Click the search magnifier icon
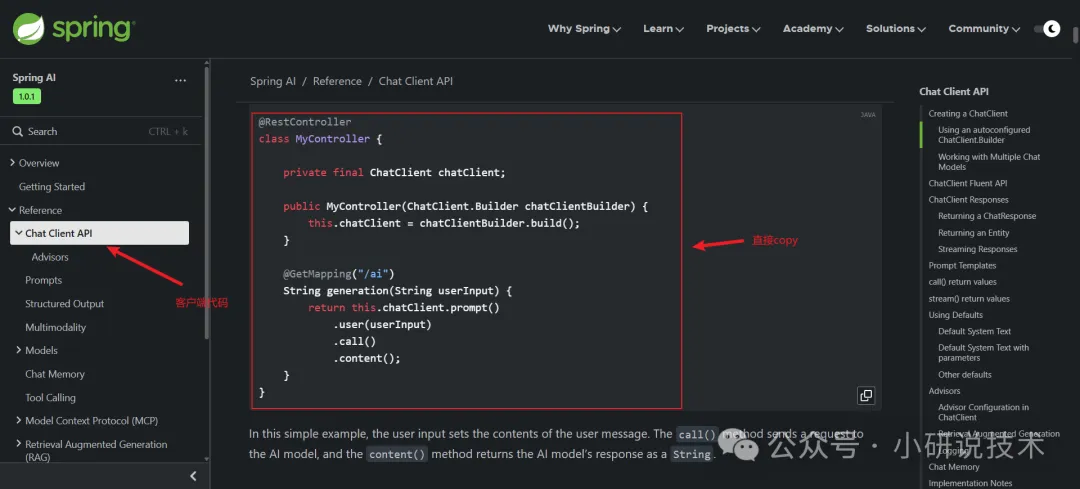Screen dimensions: 1080x489 (x=18, y=132)
